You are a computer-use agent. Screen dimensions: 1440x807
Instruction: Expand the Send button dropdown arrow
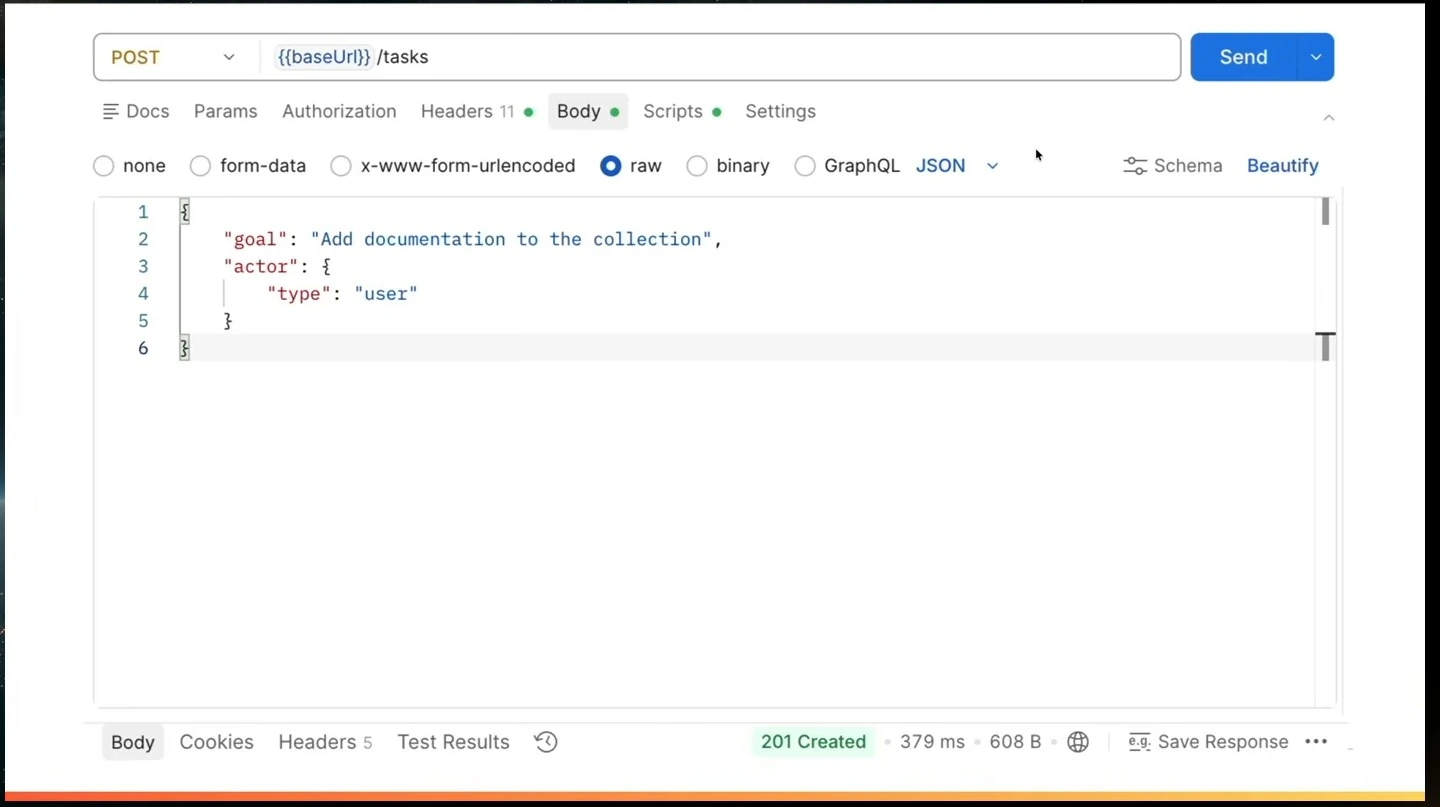tap(1316, 57)
